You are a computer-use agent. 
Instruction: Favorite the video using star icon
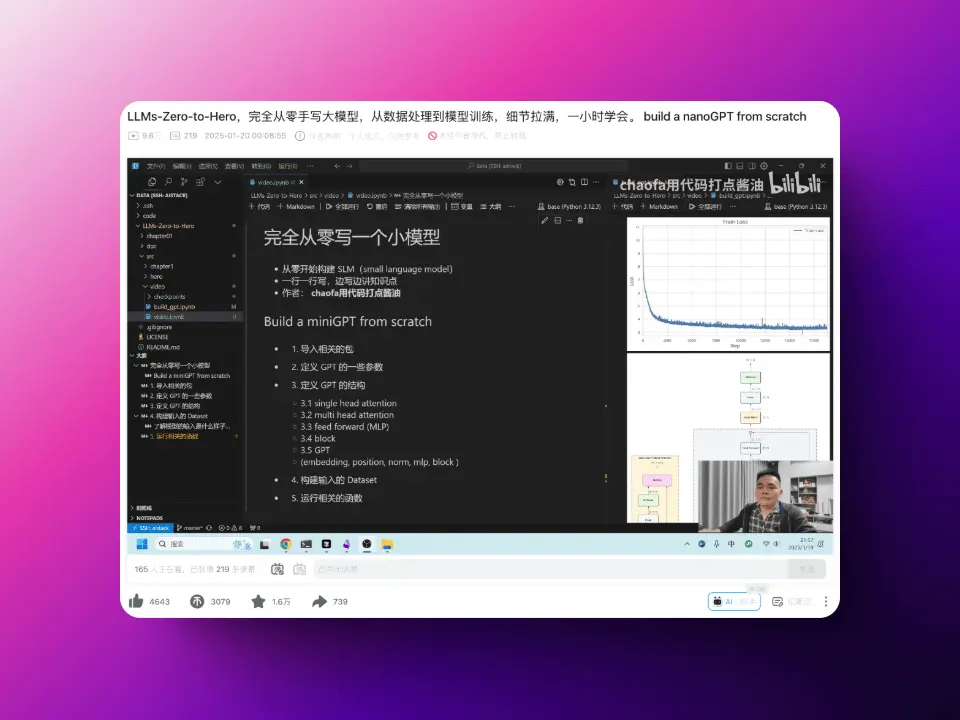[x=258, y=601]
